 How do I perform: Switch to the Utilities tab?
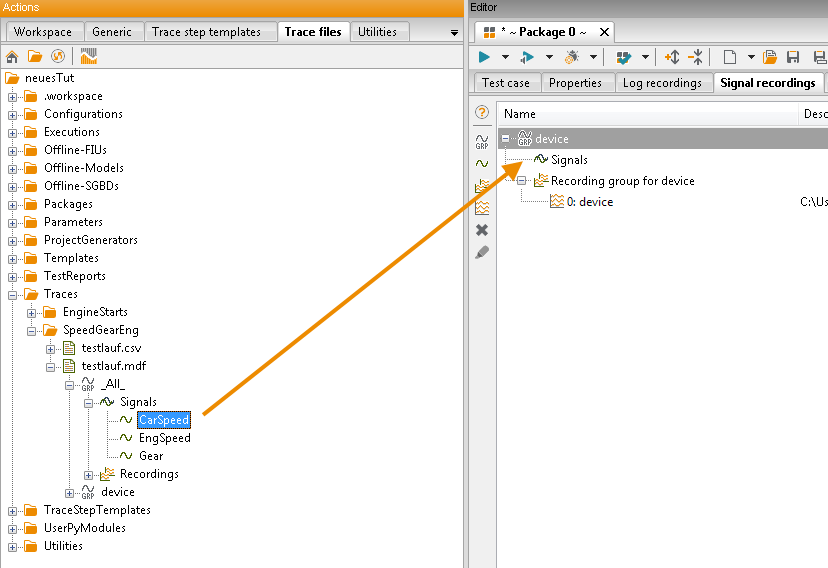377,32
